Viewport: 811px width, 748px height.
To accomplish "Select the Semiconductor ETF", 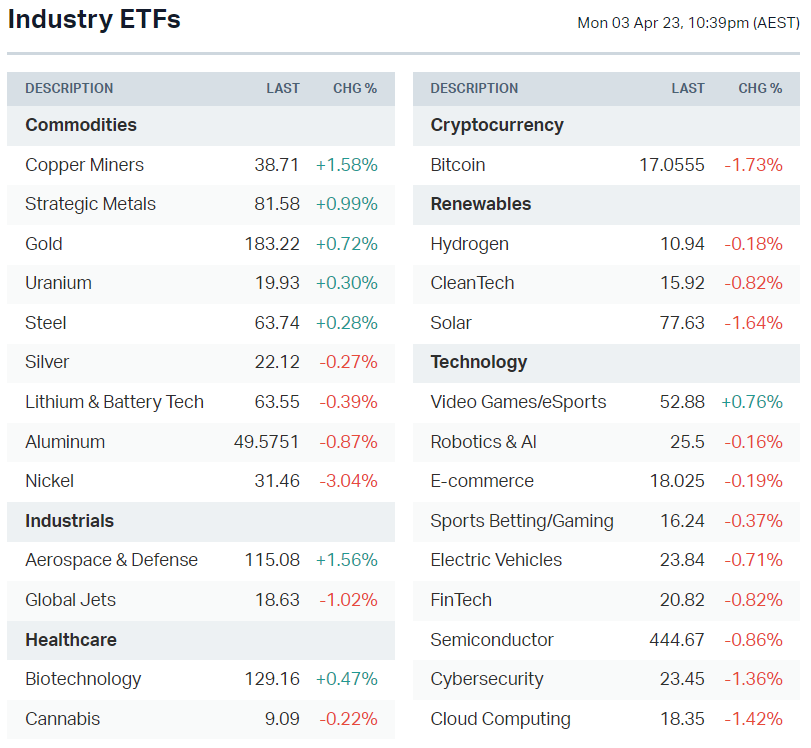I will (492, 640).
